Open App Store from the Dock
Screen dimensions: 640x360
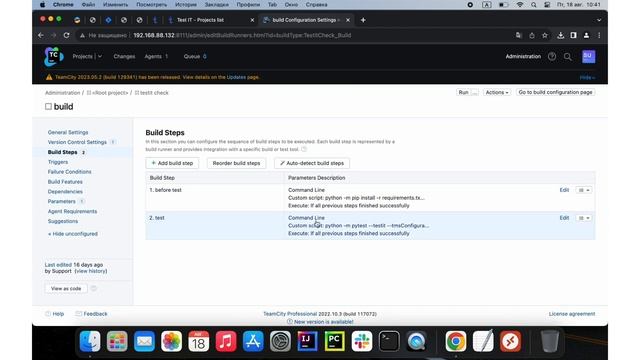253,341
